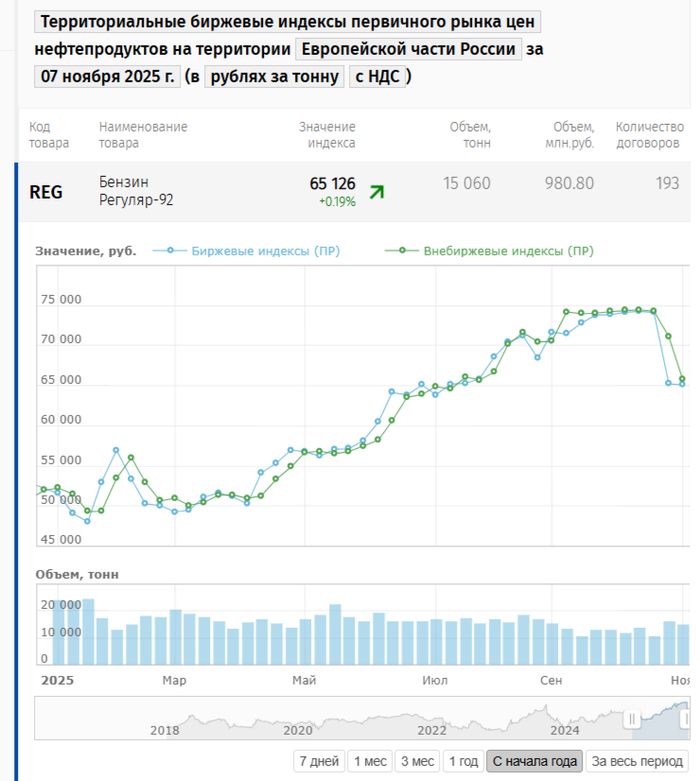This screenshot has height=781, width=700.
Task: Toggle the Внебиржевые индексы (ПР) series
Action: 508,251
